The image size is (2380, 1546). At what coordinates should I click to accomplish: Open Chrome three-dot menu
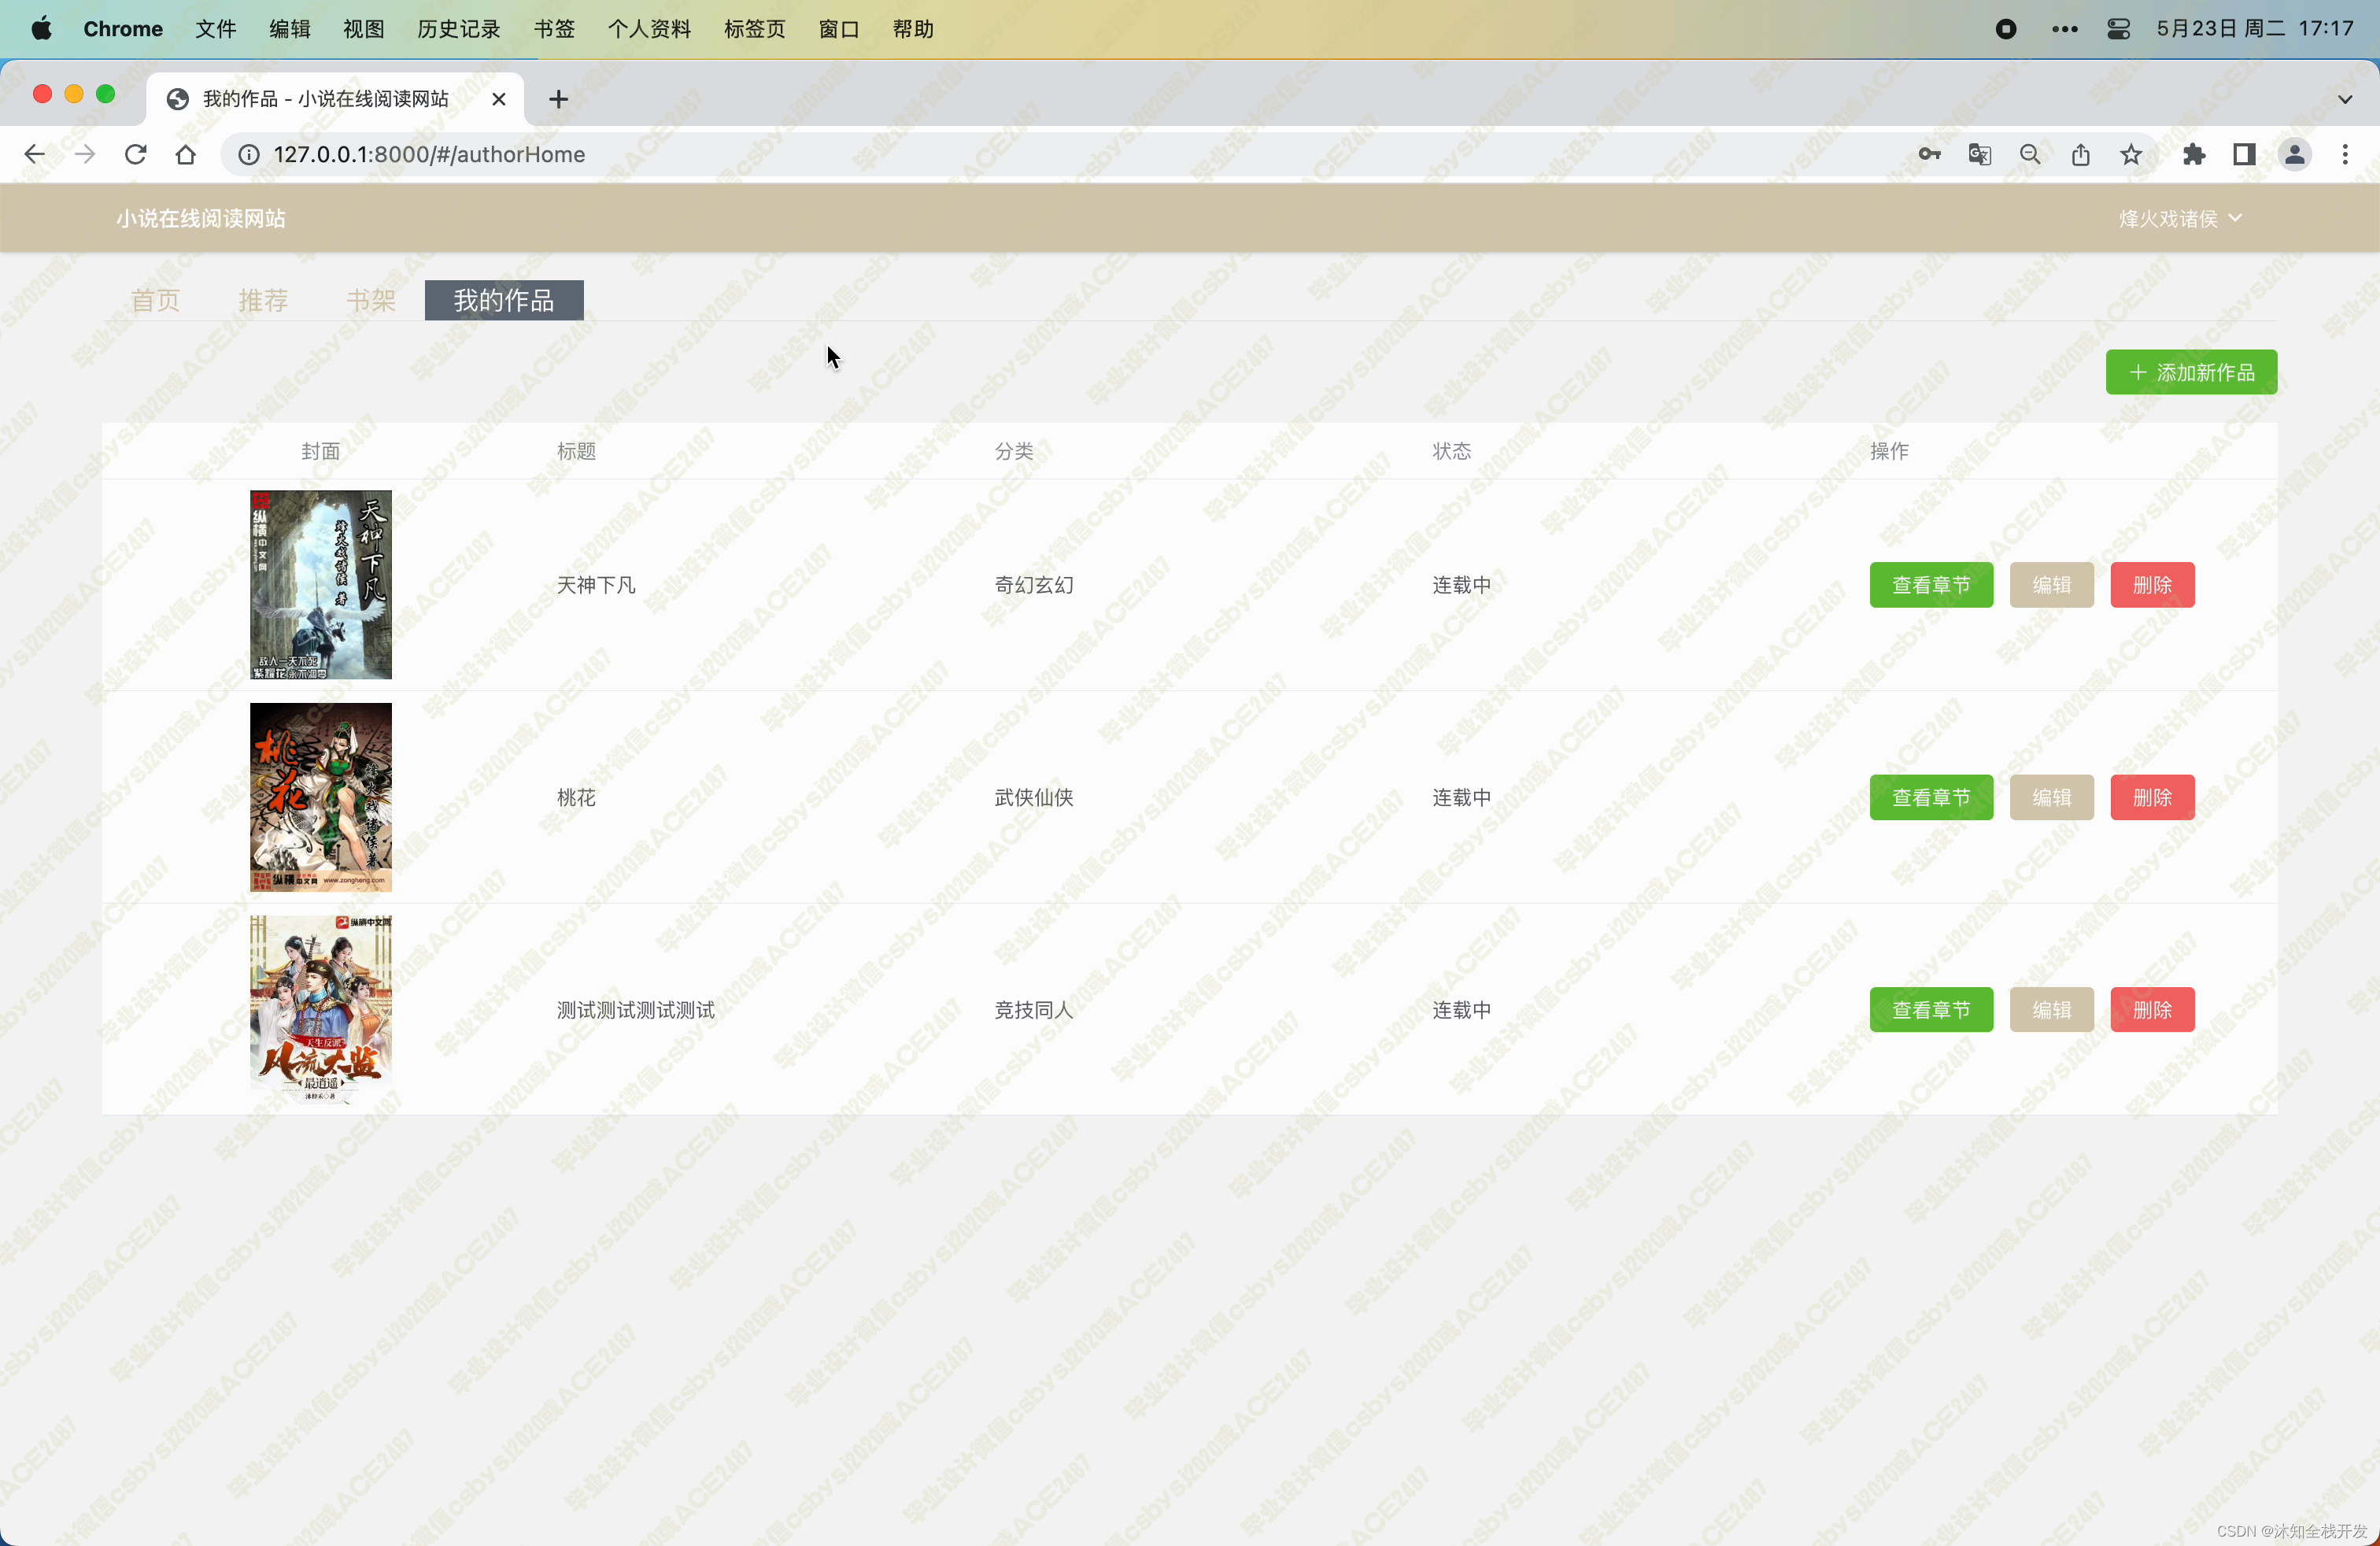pos(2344,154)
